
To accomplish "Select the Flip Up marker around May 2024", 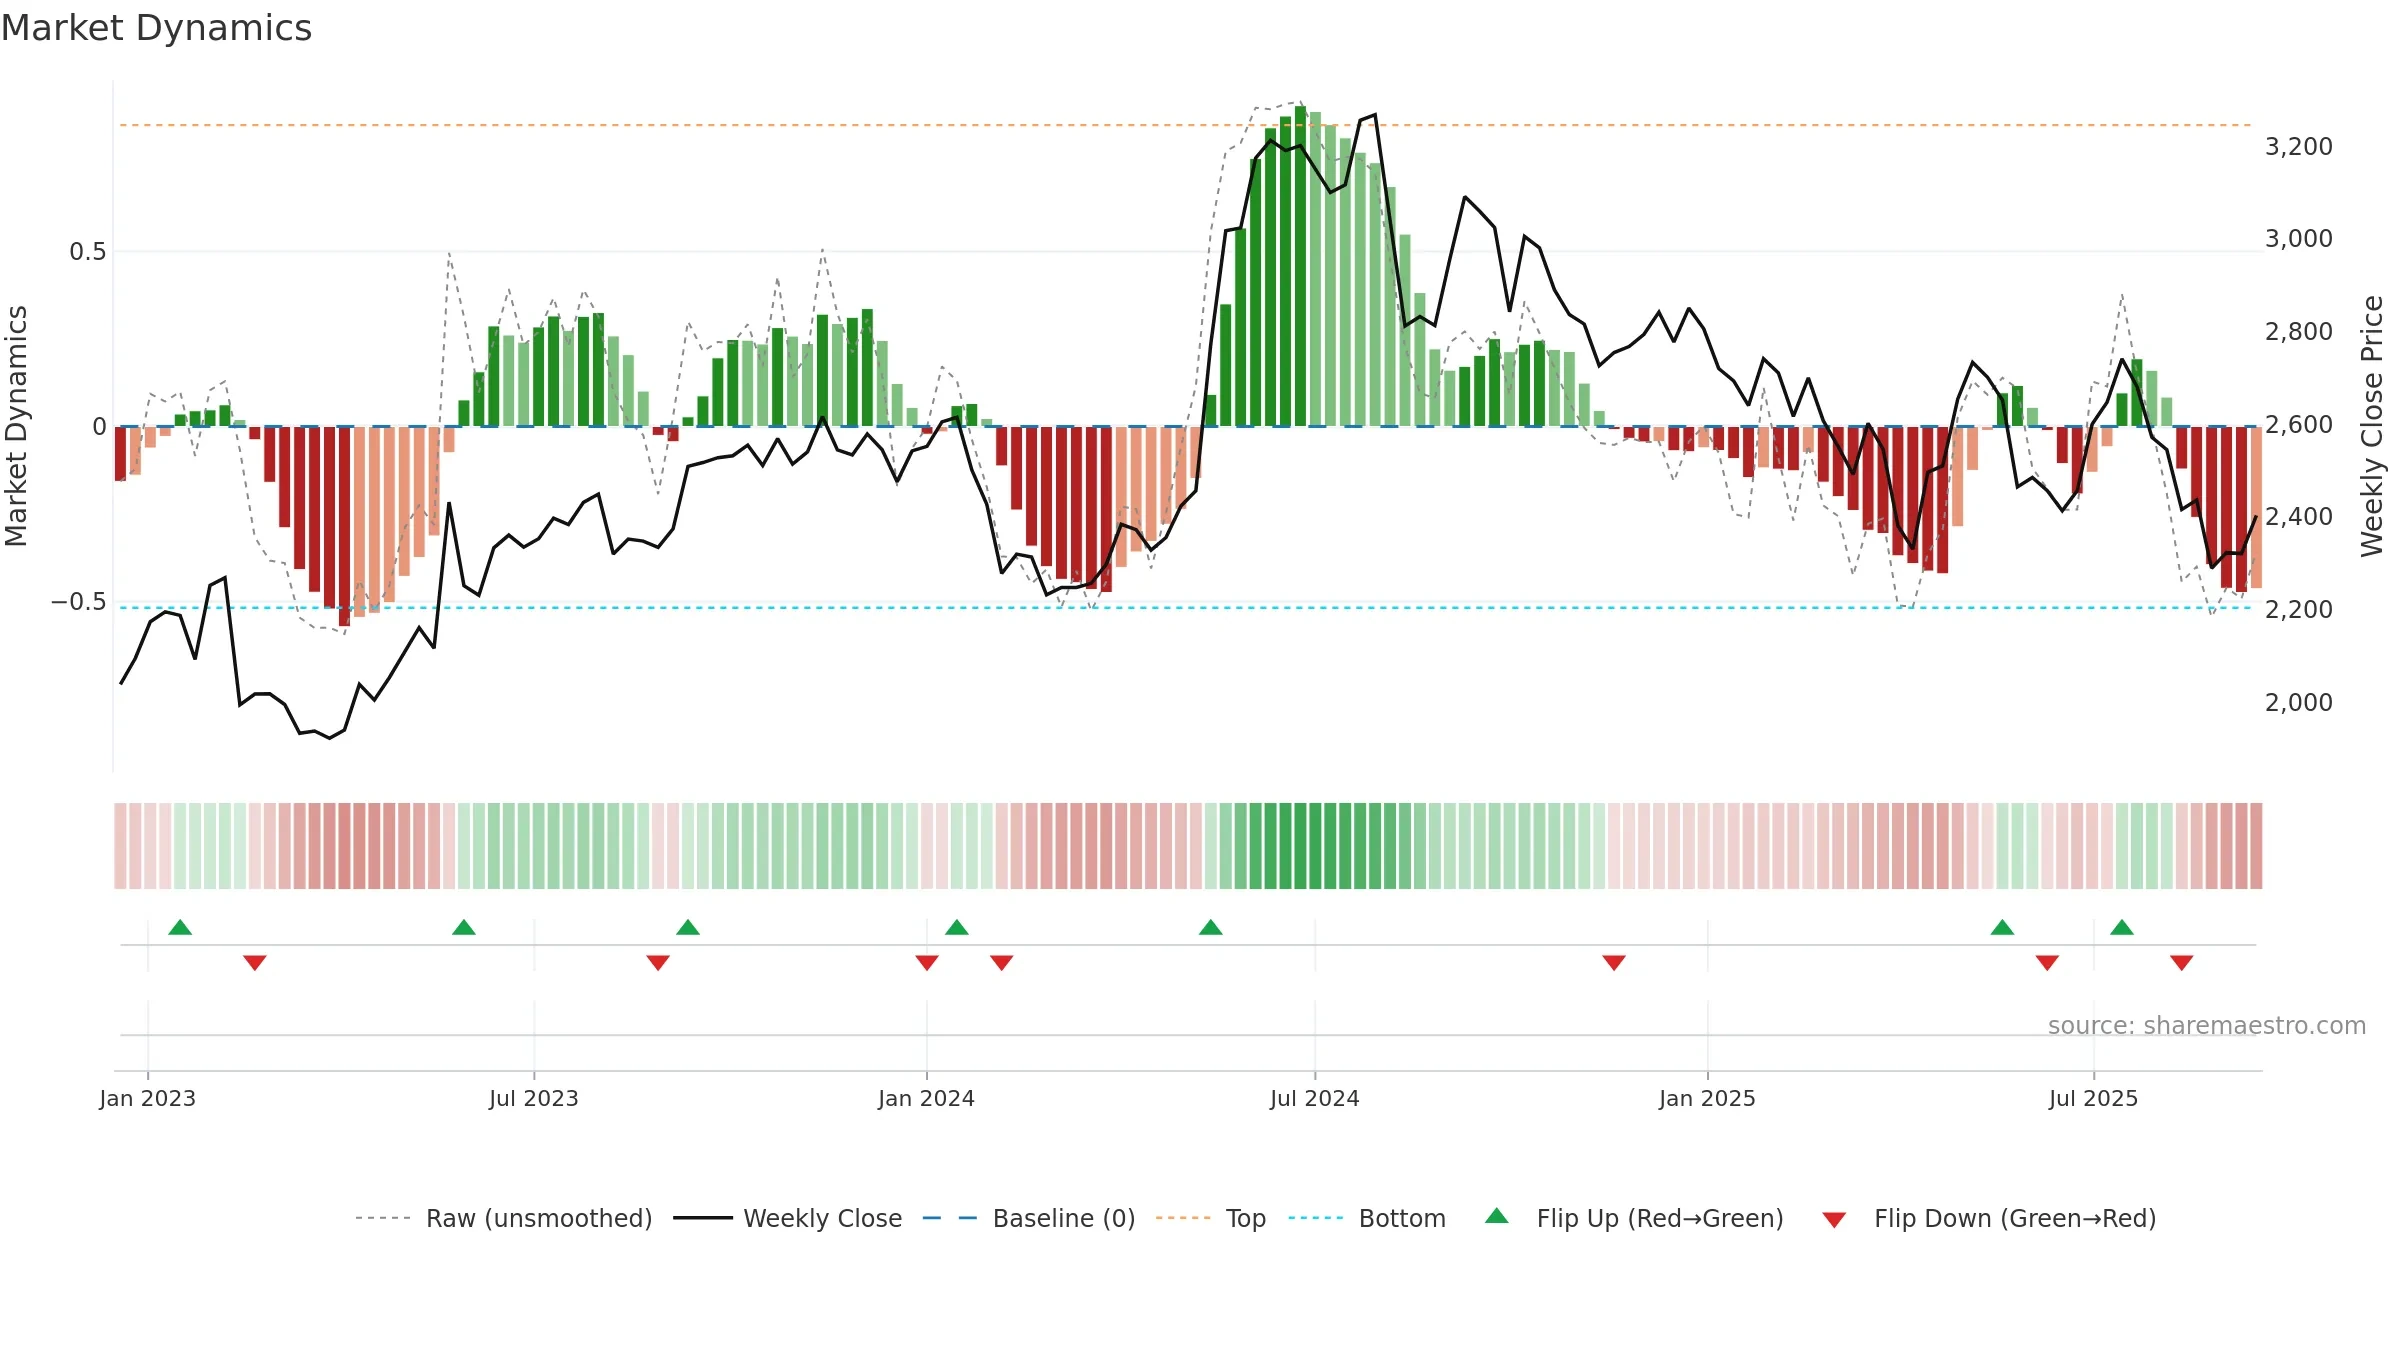I will pyautogui.click(x=1211, y=927).
